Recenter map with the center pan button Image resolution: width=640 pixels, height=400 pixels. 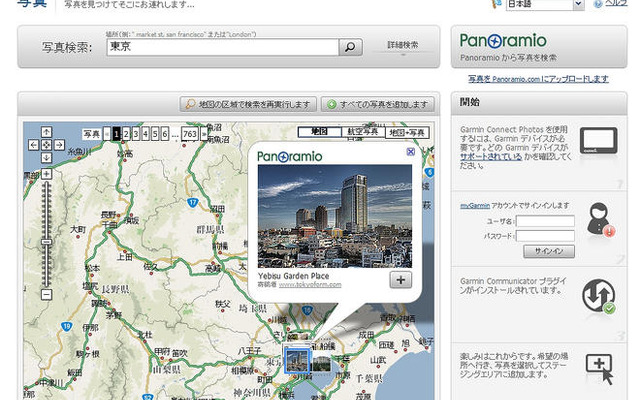click(47, 145)
